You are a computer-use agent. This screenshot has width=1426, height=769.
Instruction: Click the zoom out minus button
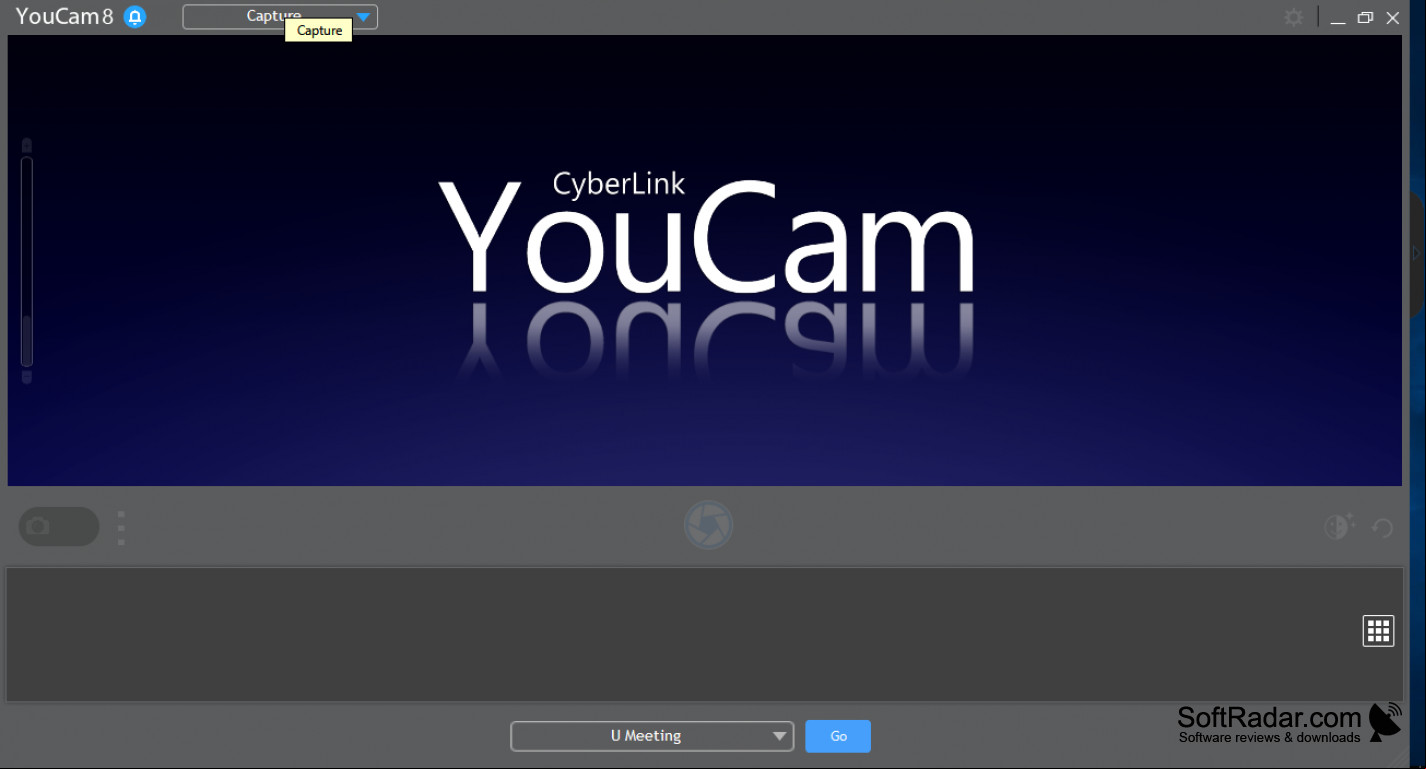pos(27,377)
